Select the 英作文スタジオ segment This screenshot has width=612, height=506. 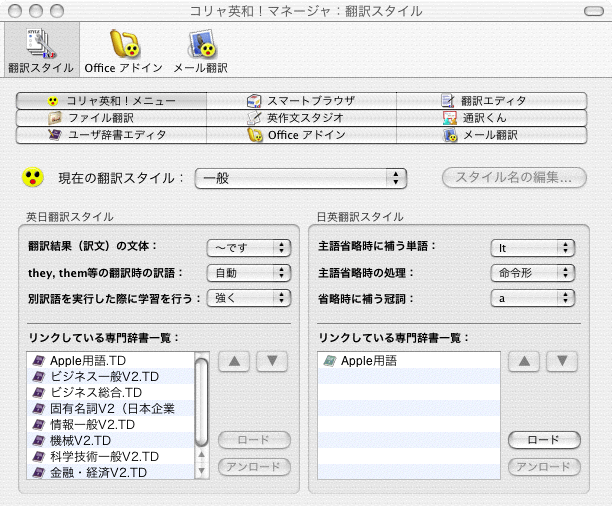301,118
